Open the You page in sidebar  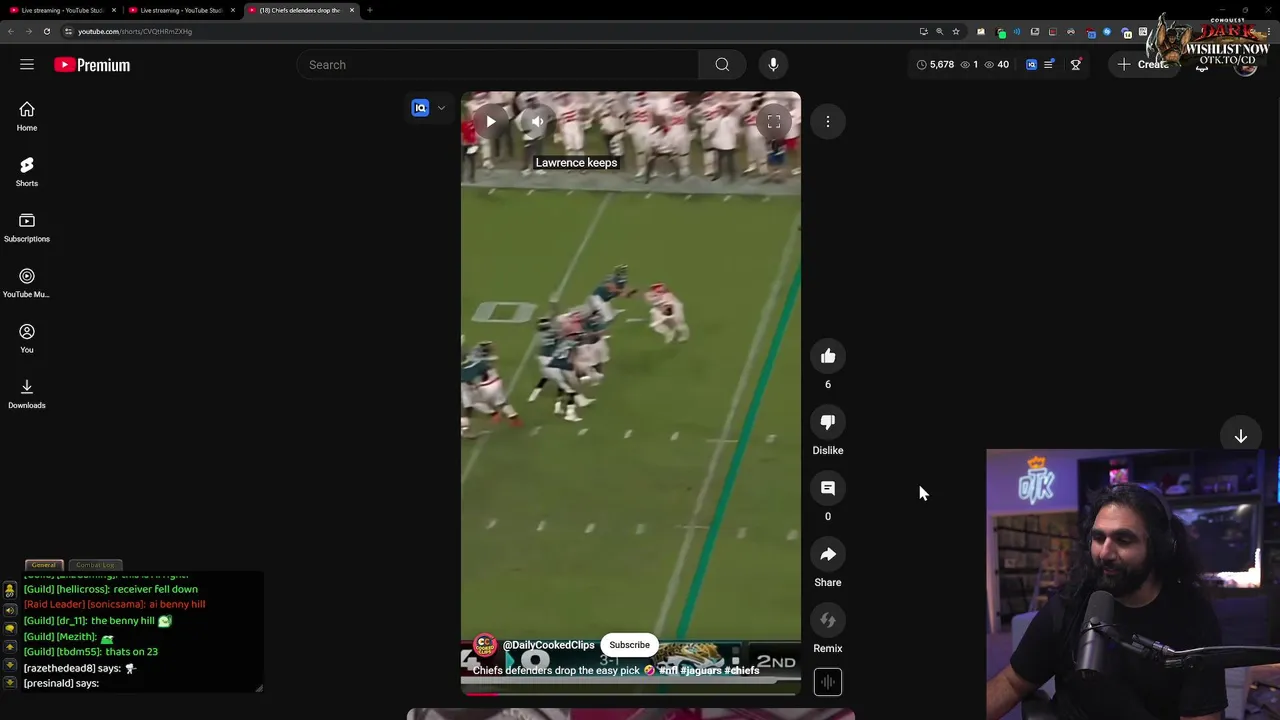click(x=27, y=338)
